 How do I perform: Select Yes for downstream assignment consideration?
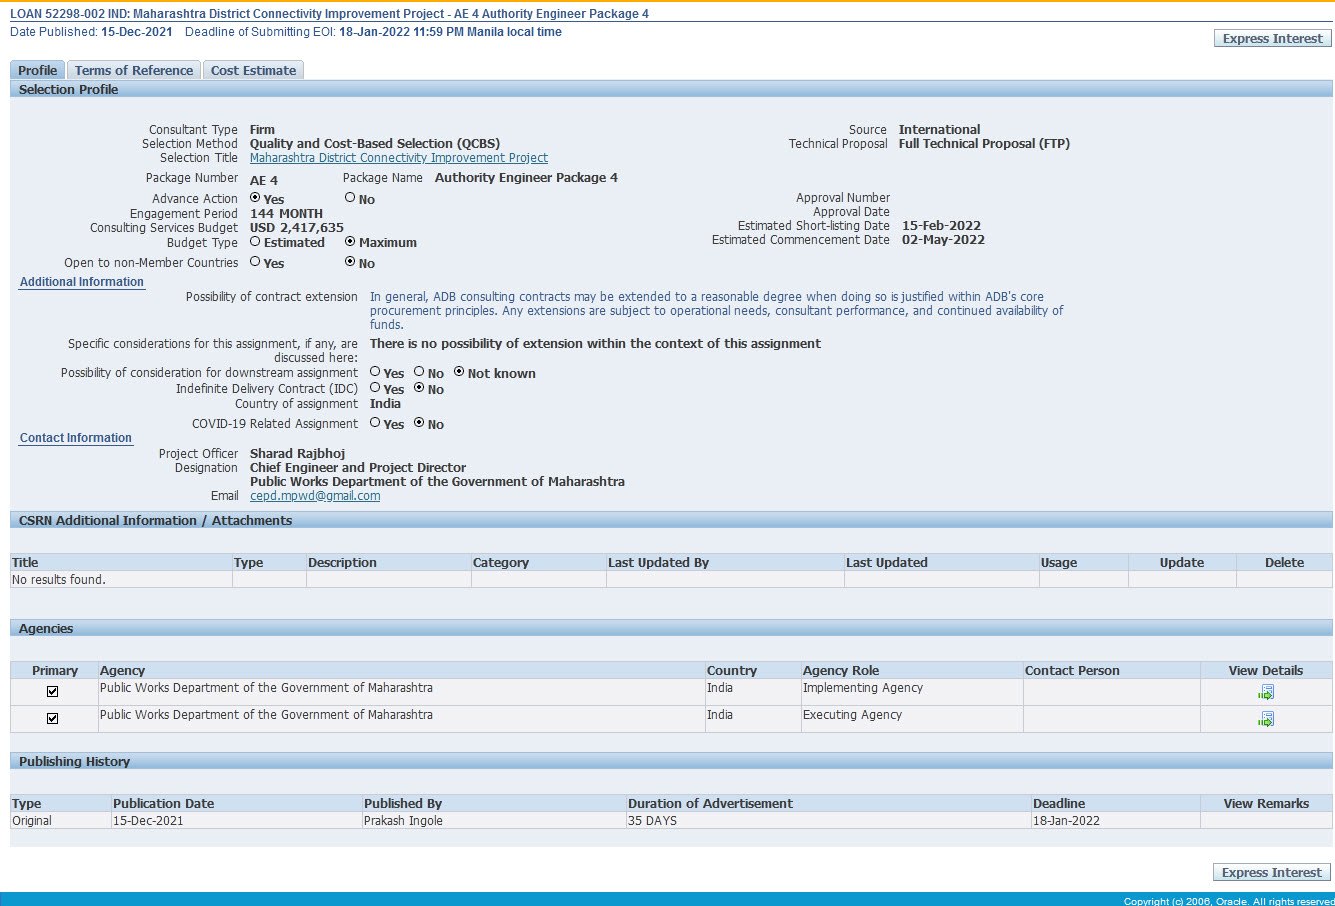(x=375, y=372)
